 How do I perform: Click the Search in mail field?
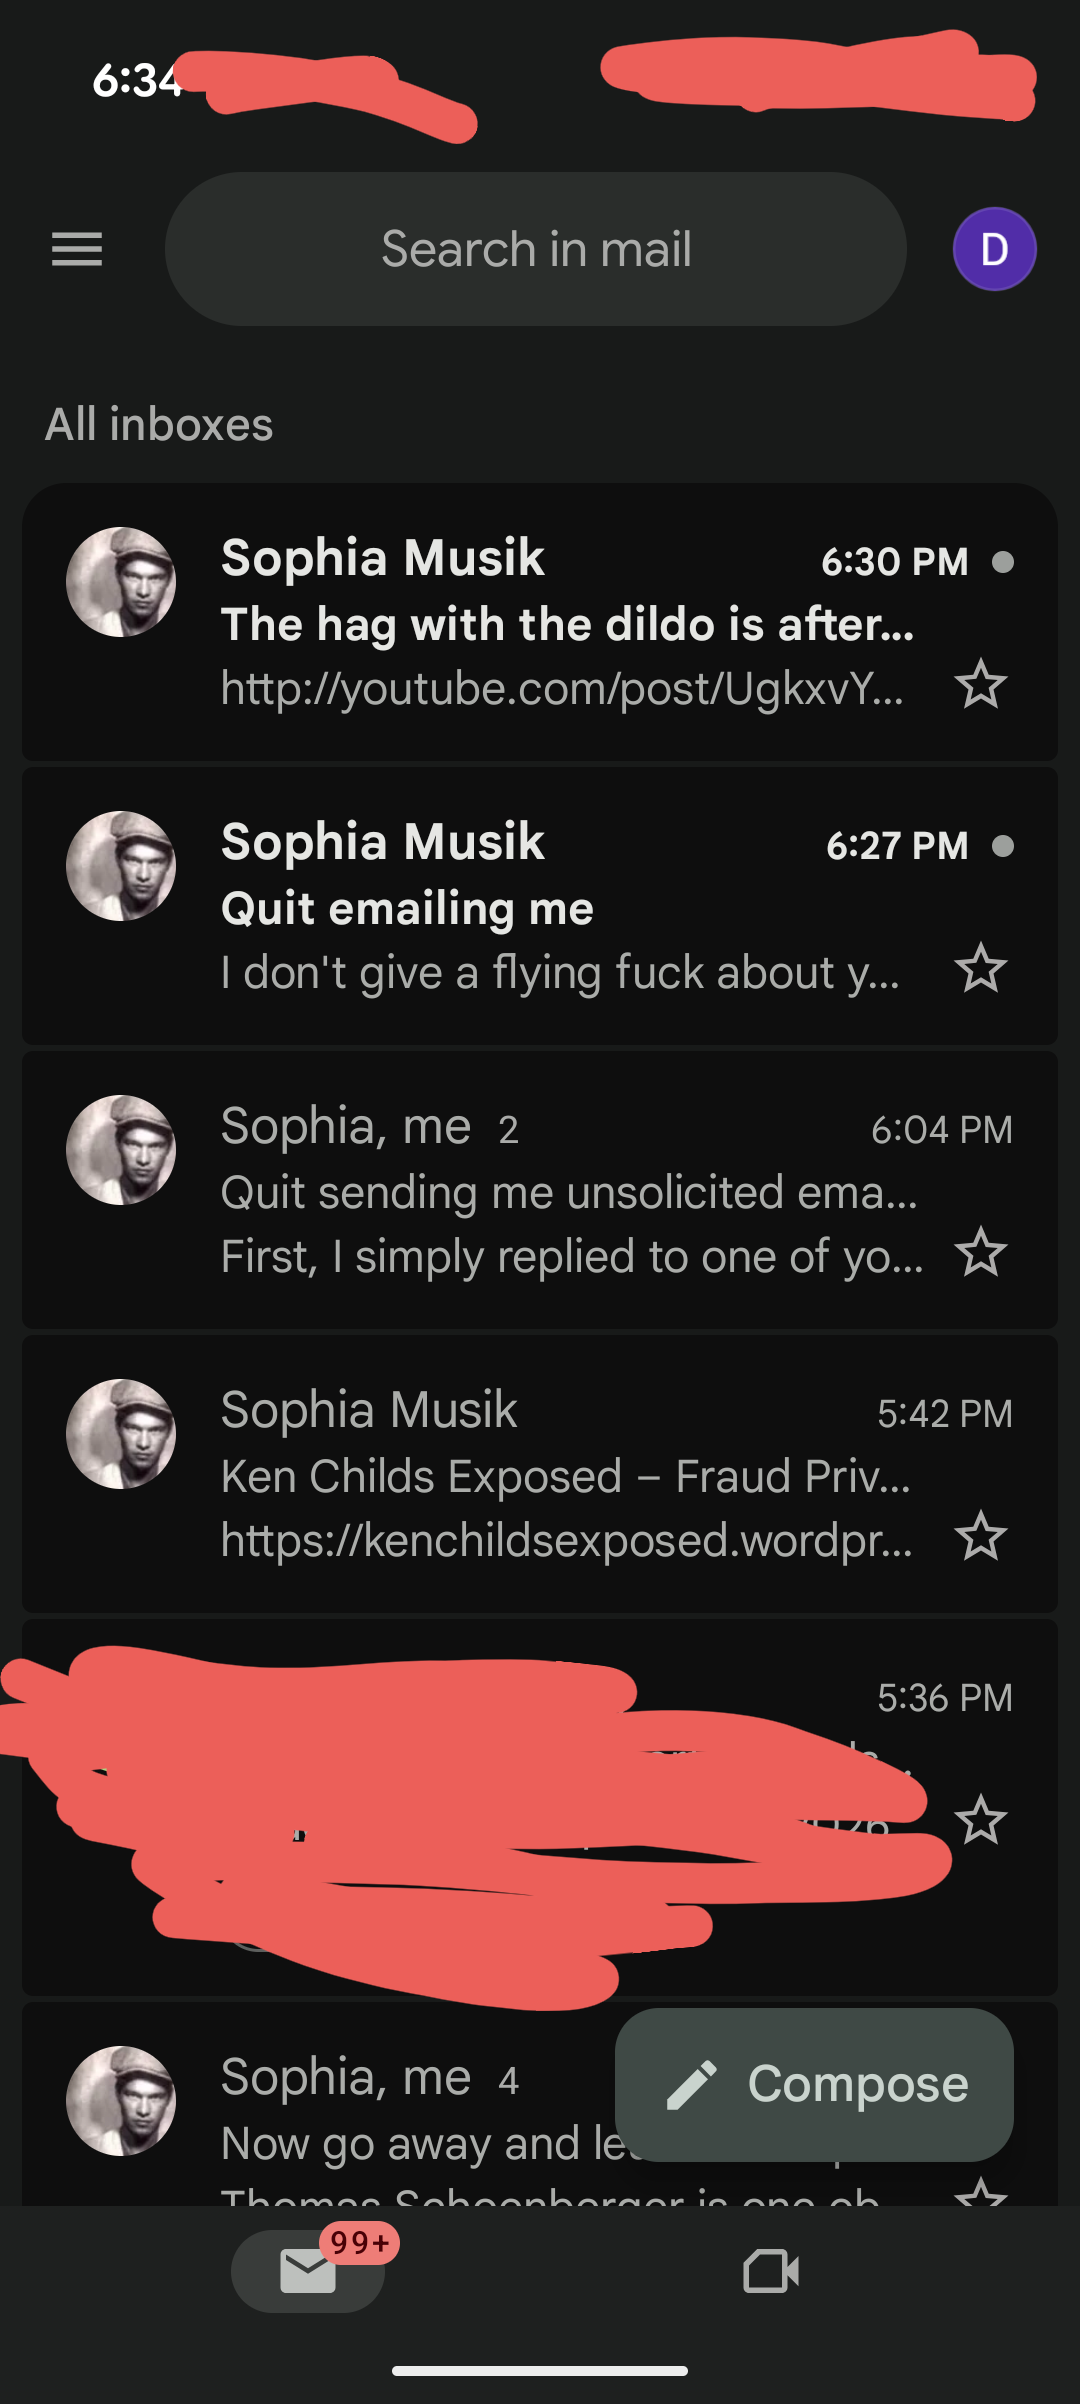coord(536,249)
